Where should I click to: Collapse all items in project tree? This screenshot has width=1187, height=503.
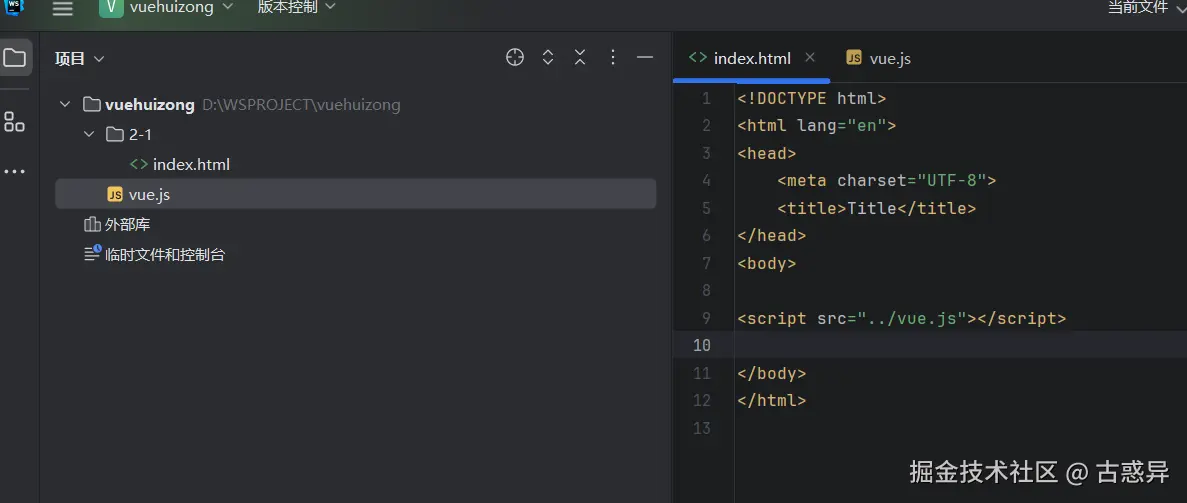click(580, 58)
